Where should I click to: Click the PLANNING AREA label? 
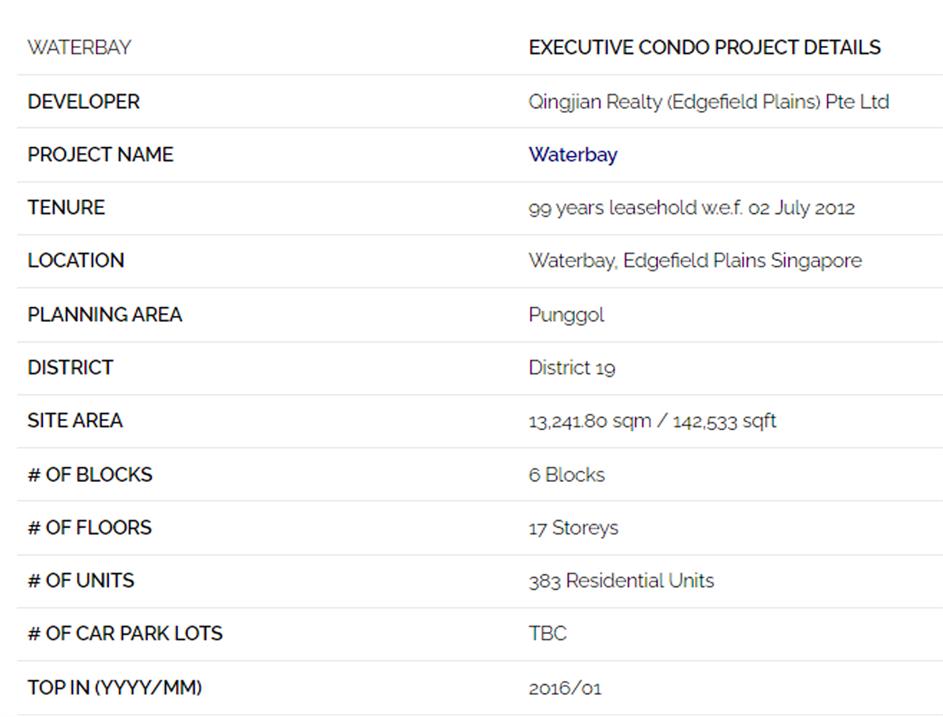click(105, 315)
